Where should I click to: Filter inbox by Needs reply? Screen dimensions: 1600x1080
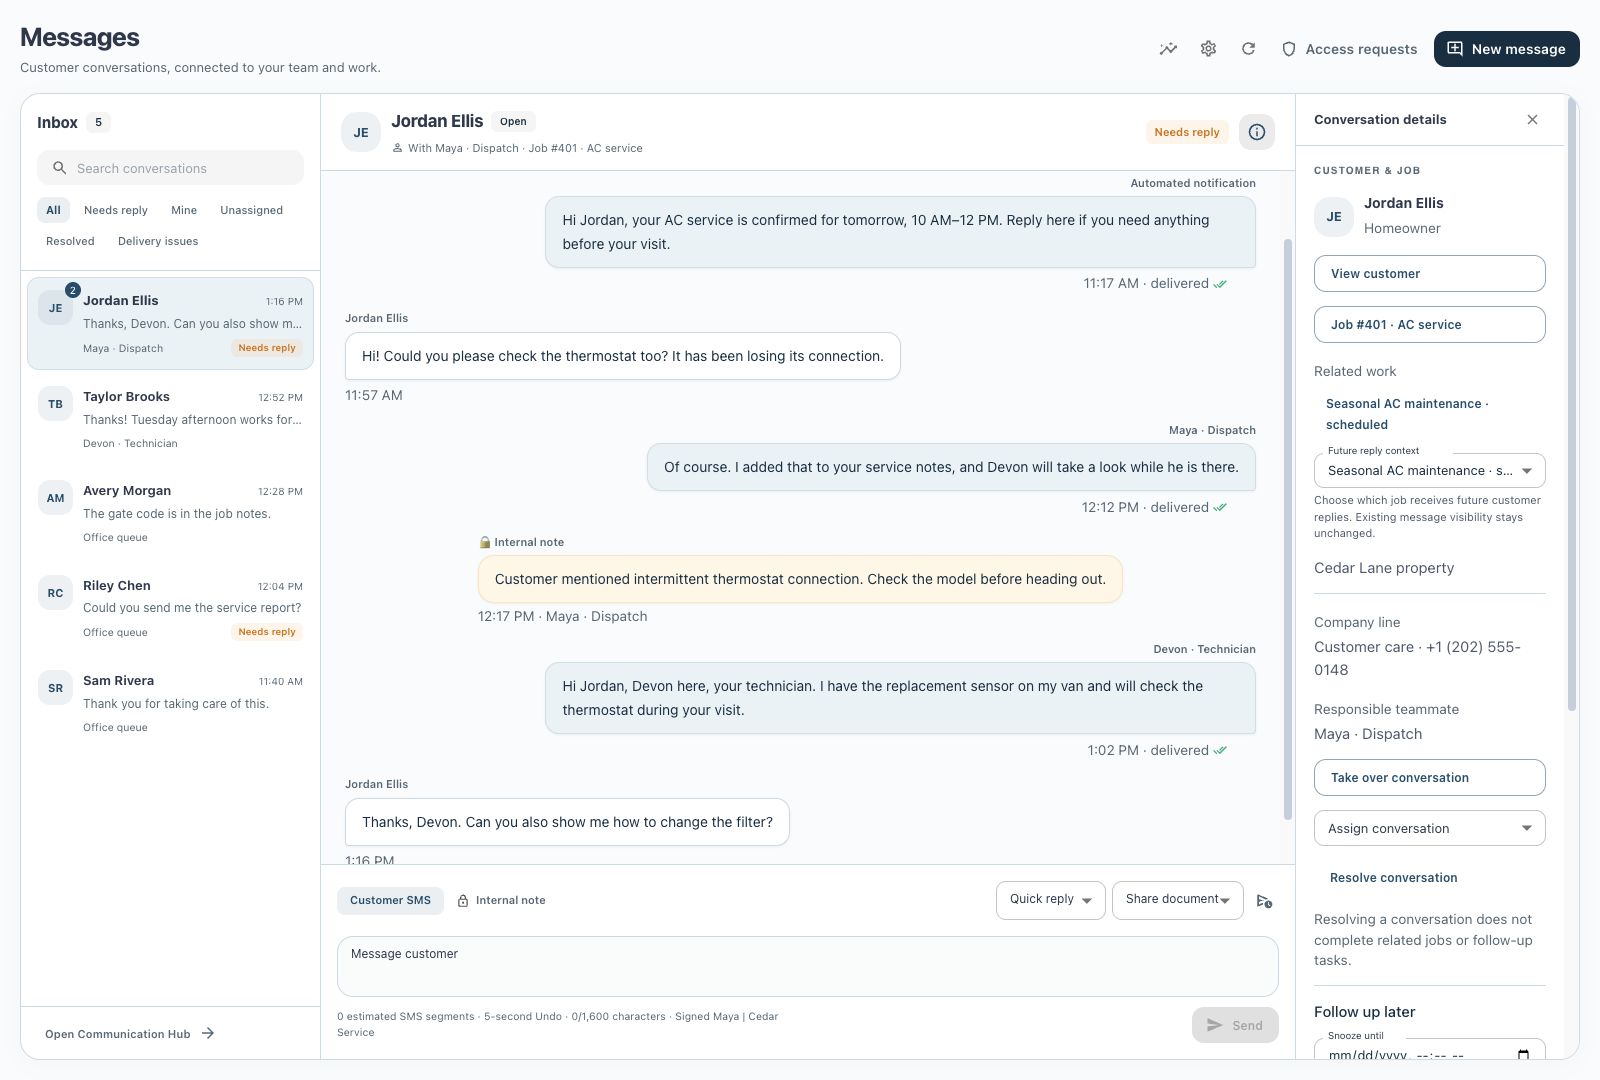click(x=115, y=210)
